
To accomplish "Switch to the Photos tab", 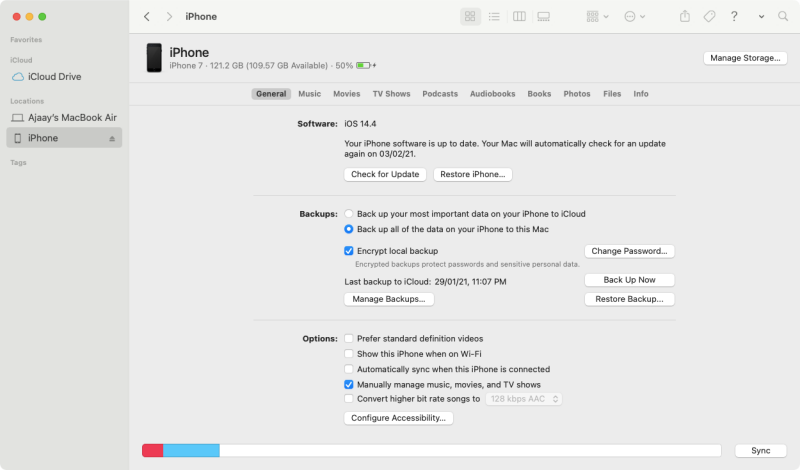I will (x=577, y=94).
